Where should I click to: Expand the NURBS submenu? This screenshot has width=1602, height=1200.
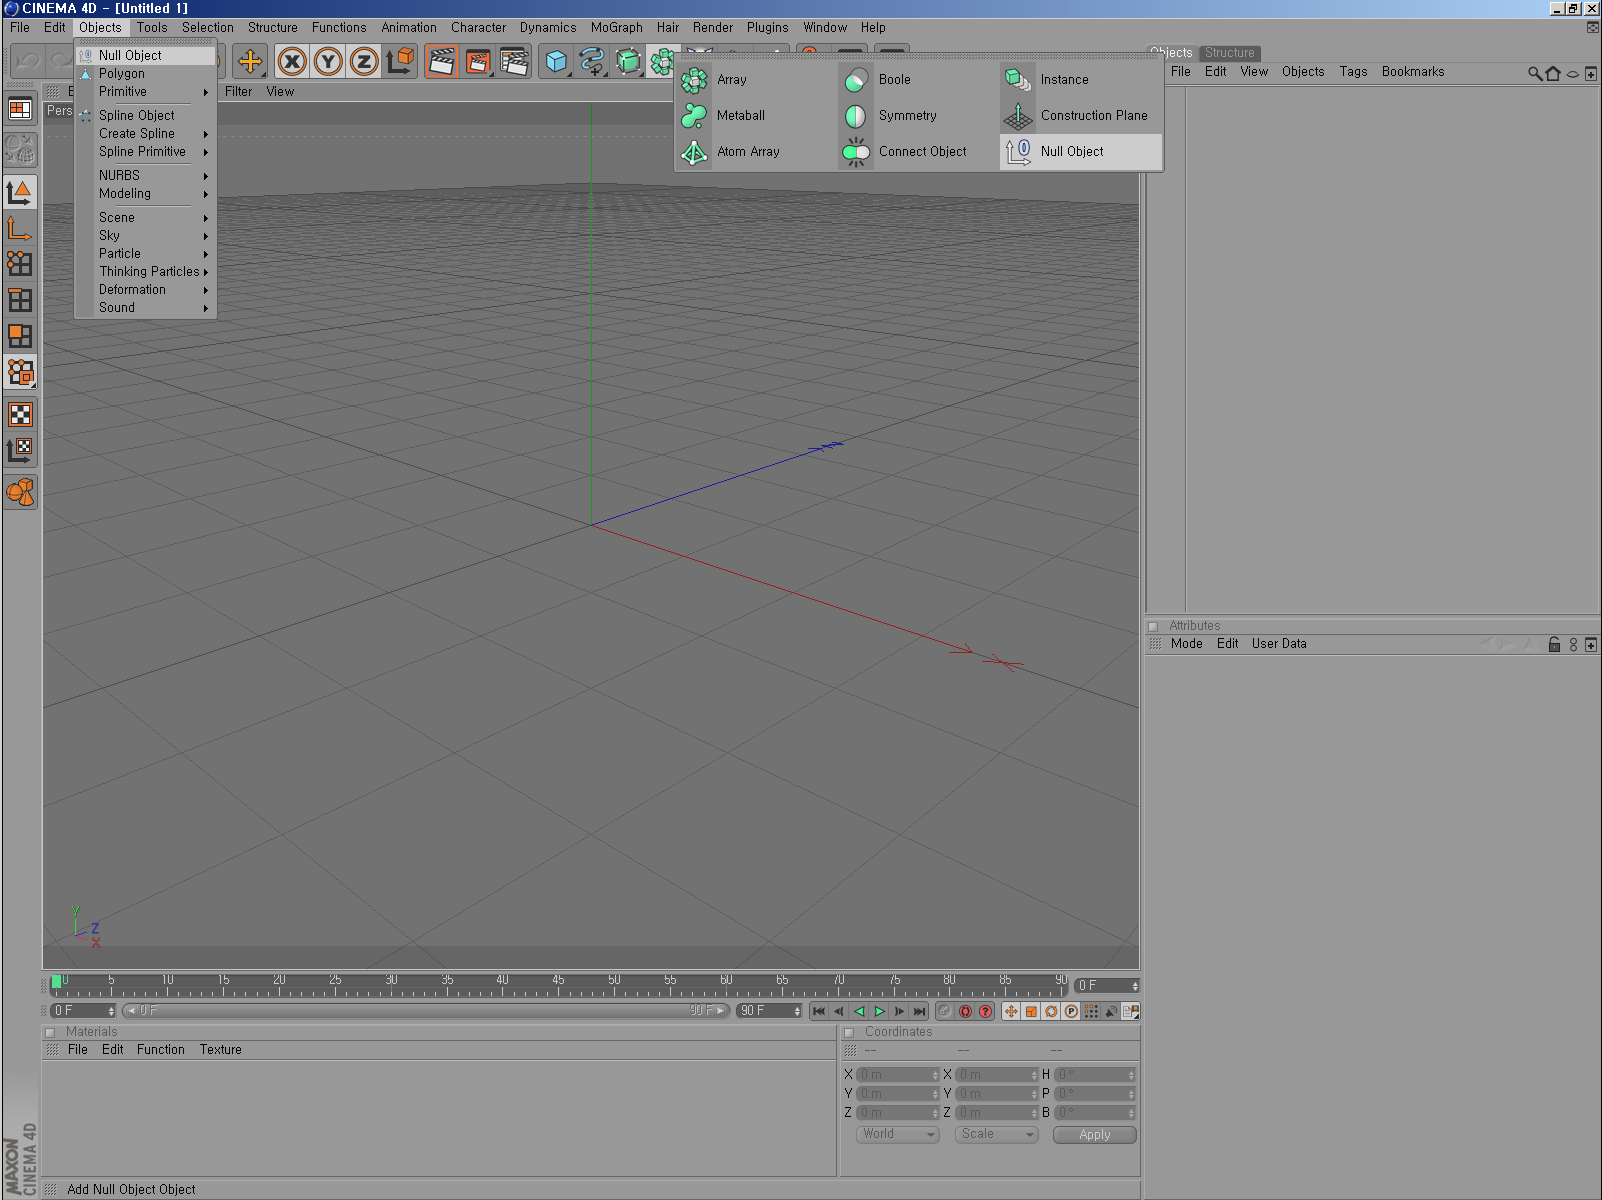[x=145, y=176]
